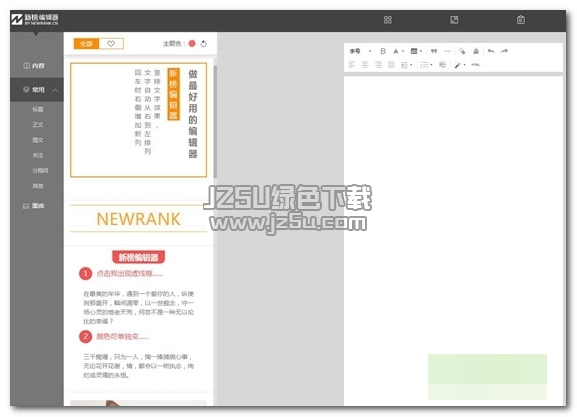Select the vertical text template
Image resolution: width=577 pixels, height=417 pixels.
click(x=138, y=120)
